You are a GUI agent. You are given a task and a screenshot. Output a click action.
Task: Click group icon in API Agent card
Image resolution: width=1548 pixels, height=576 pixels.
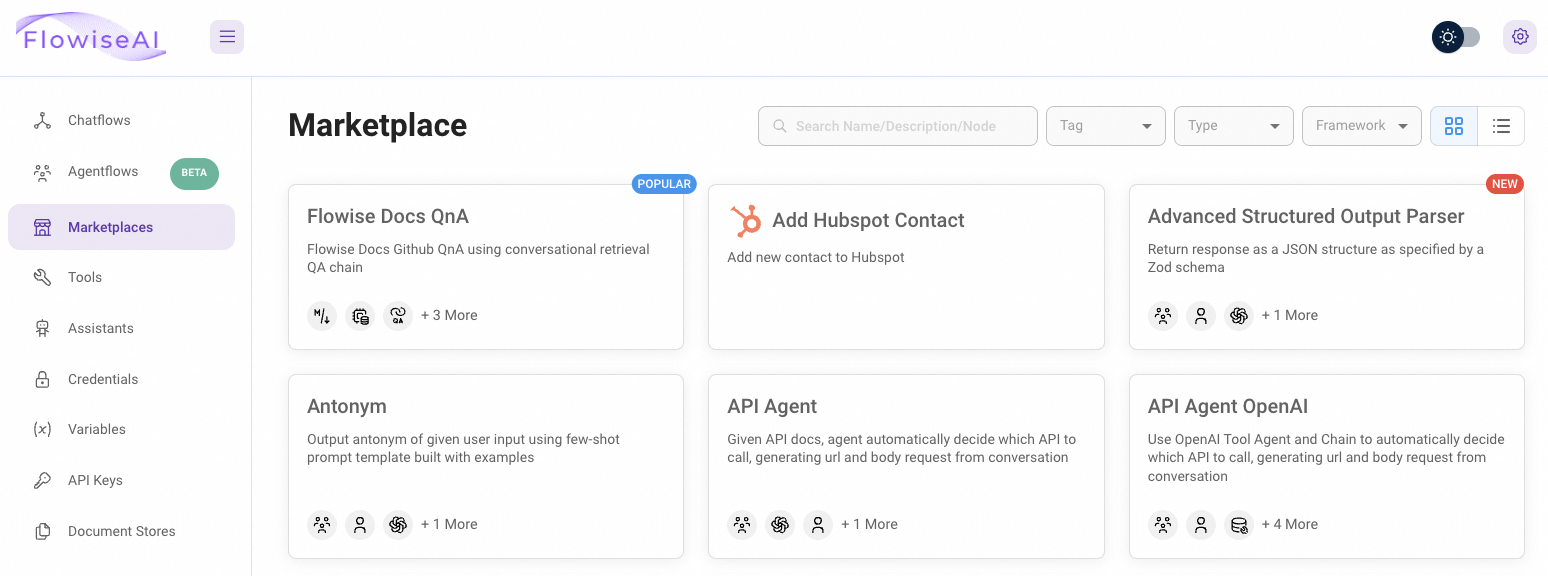point(742,525)
